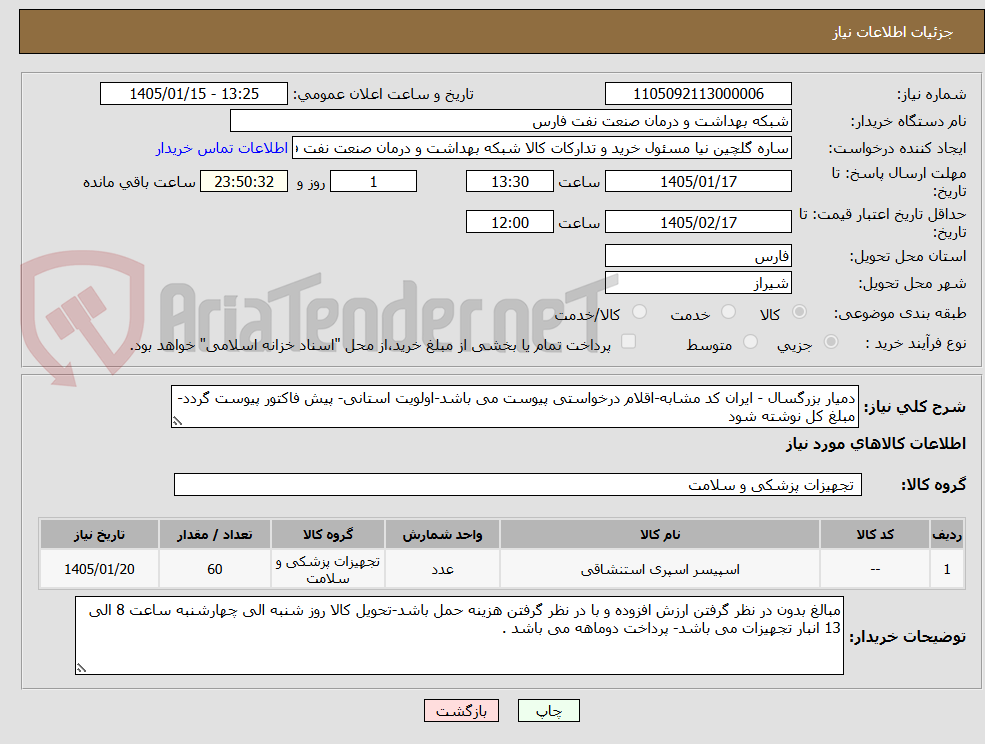Click the گروه کالا column header
The width and height of the screenshot is (985, 744).
pyautogui.click(x=327, y=535)
